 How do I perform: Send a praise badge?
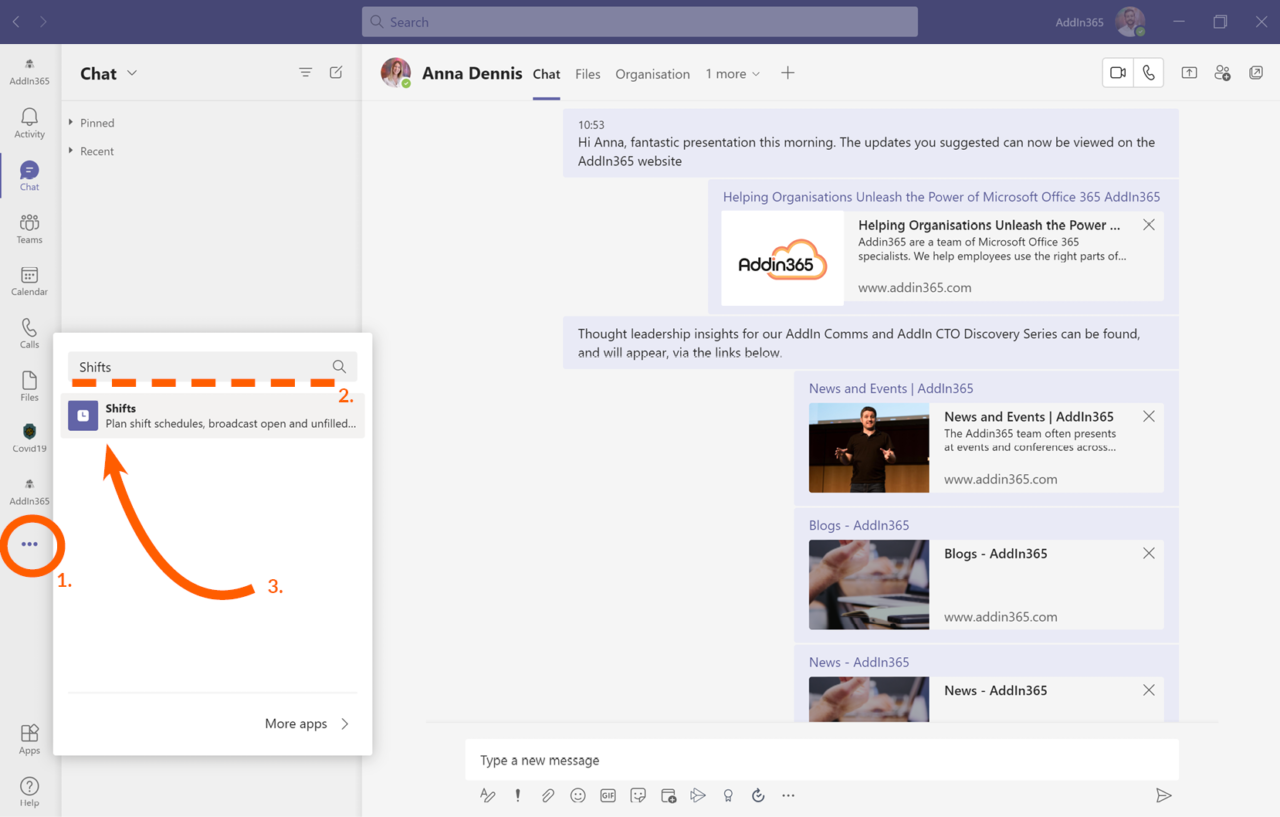728,795
